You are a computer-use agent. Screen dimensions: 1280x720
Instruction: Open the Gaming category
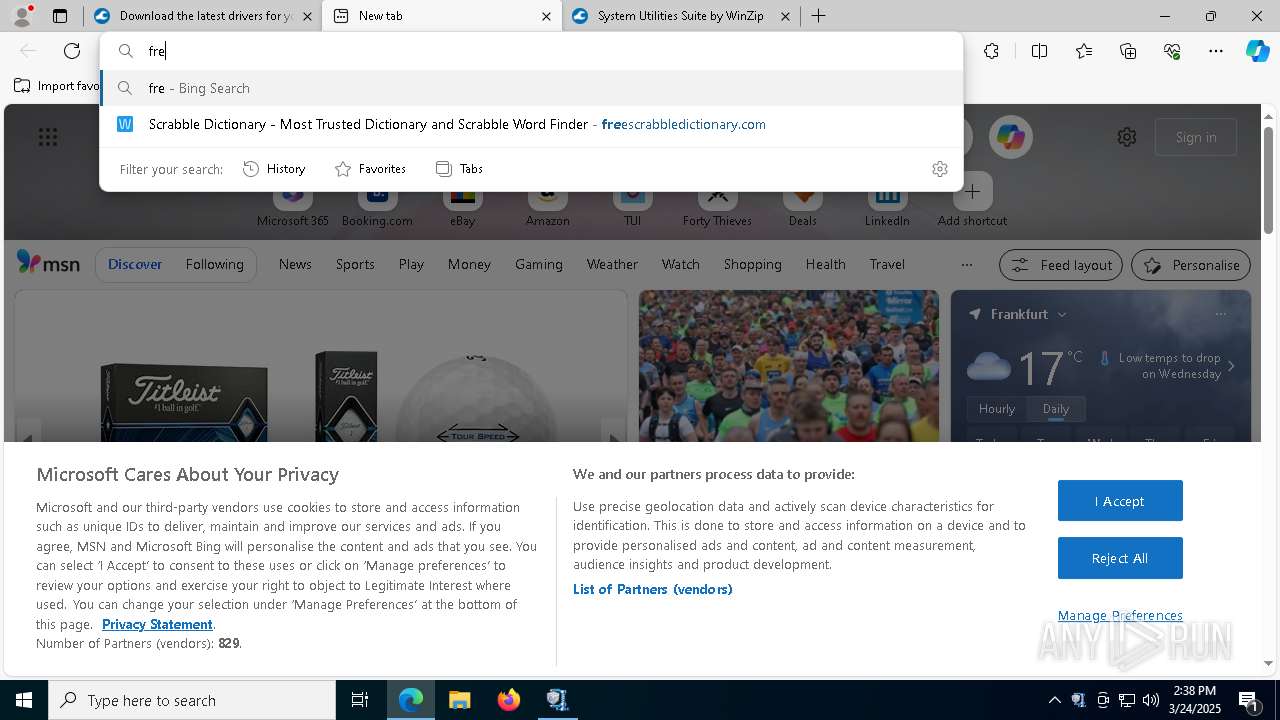539,264
